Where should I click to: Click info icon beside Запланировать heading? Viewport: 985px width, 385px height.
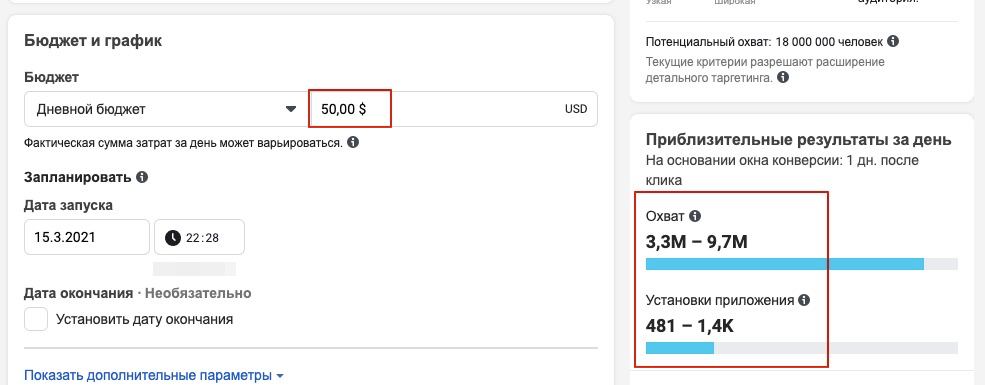tap(142, 177)
